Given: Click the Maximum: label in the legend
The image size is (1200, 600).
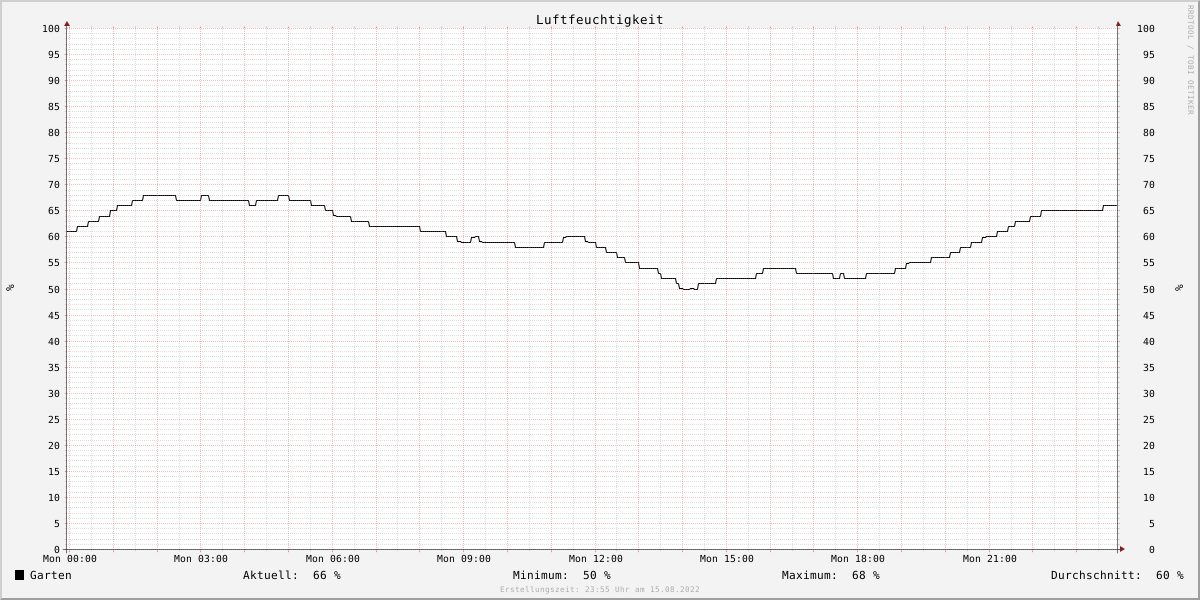Looking at the screenshot, I should (810, 575).
